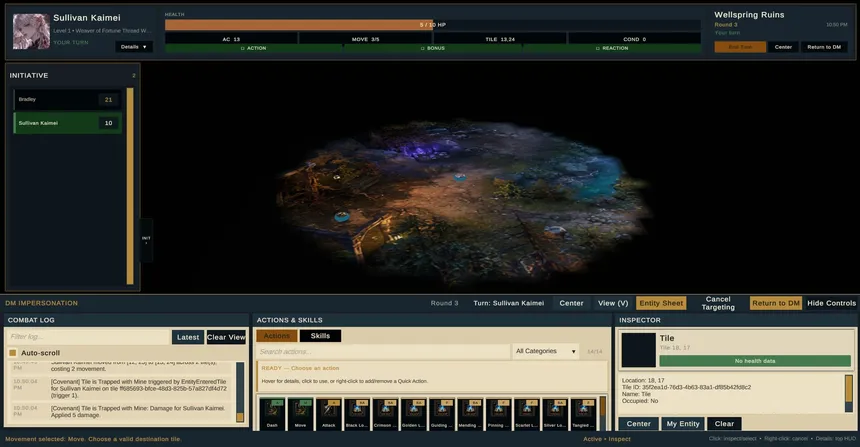Select the Dash action icon
Screen dimensions: 860x447
point(272,414)
